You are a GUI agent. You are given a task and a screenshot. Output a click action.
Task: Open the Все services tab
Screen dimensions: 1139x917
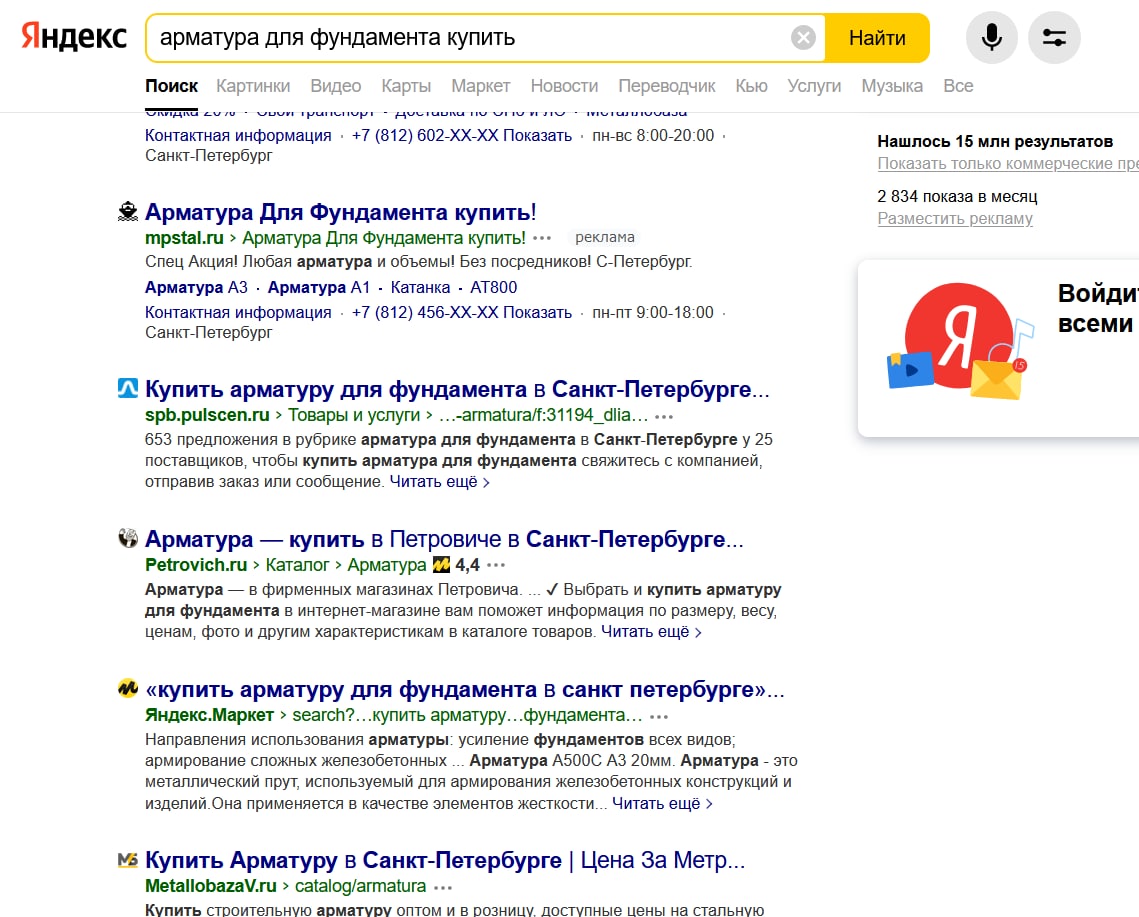click(958, 86)
